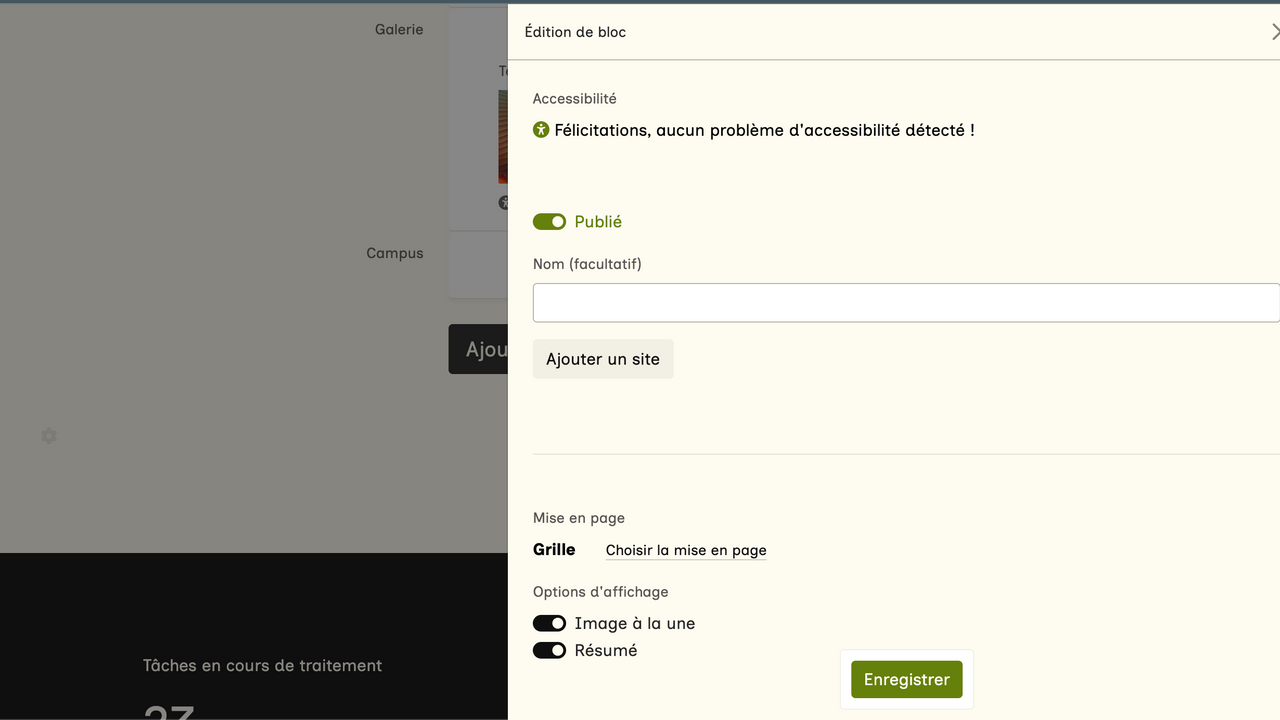
Task: Click the Nom (facultatif) field label
Action: tap(587, 265)
